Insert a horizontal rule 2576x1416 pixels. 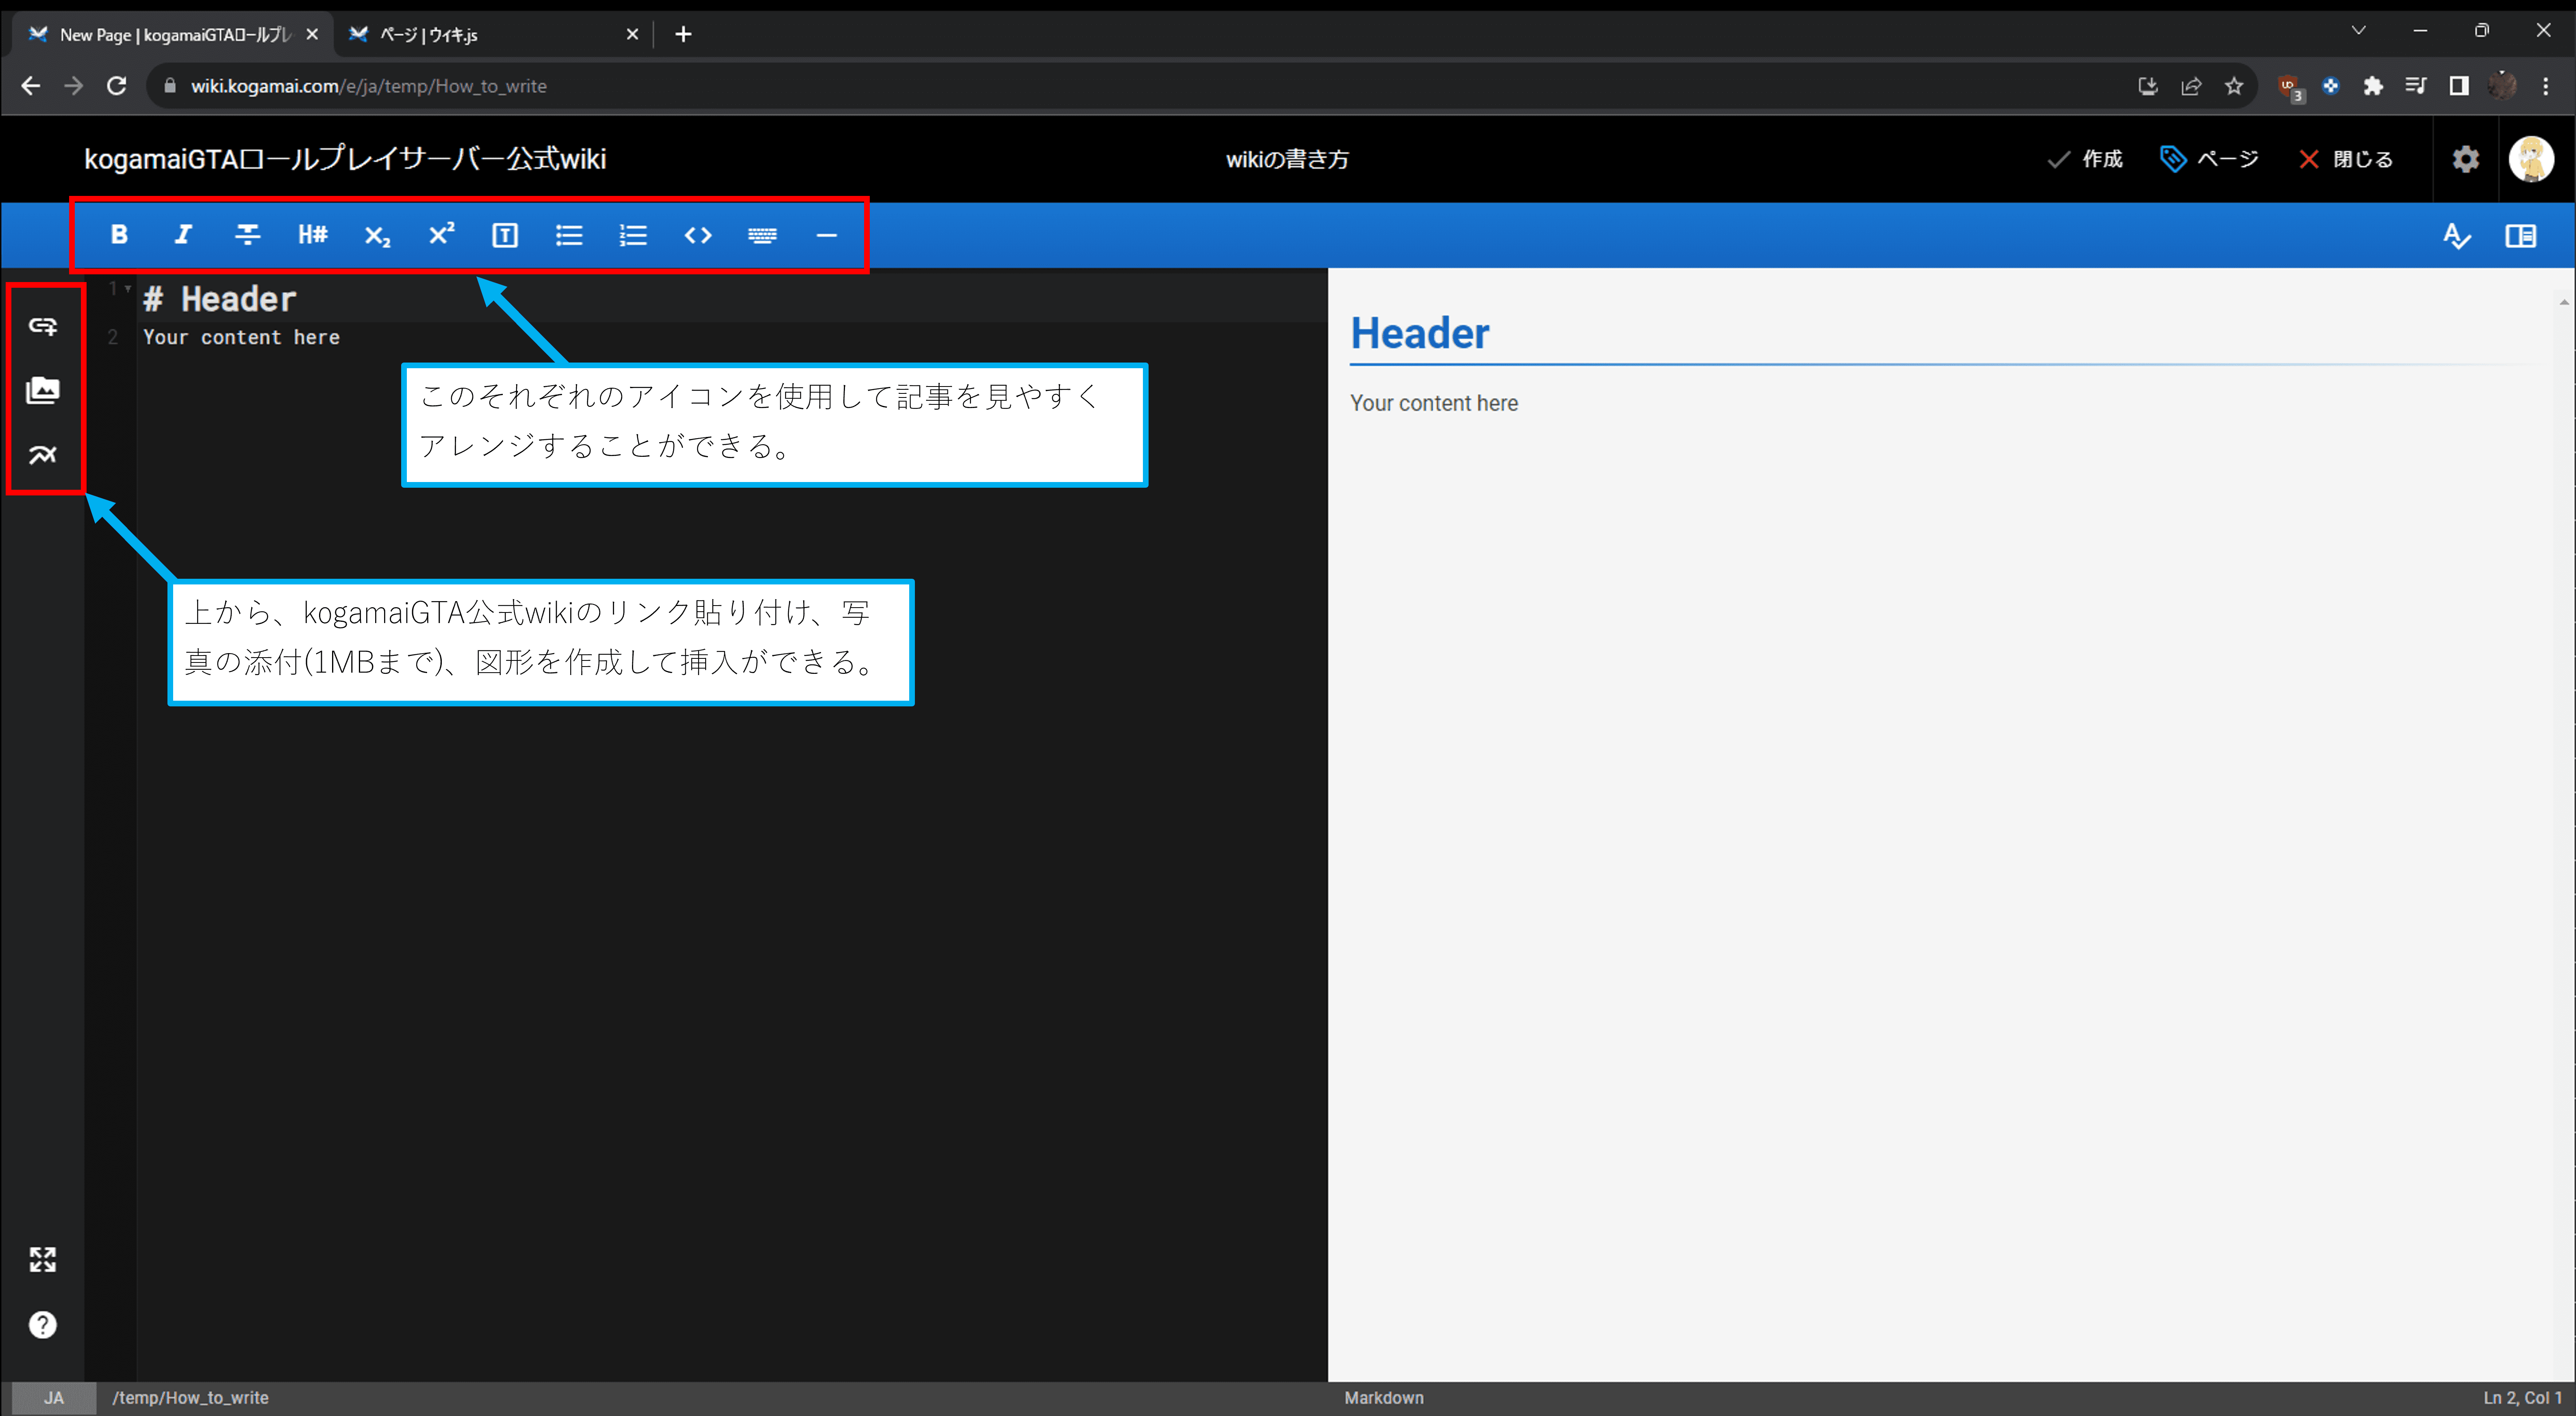coord(826,235)
